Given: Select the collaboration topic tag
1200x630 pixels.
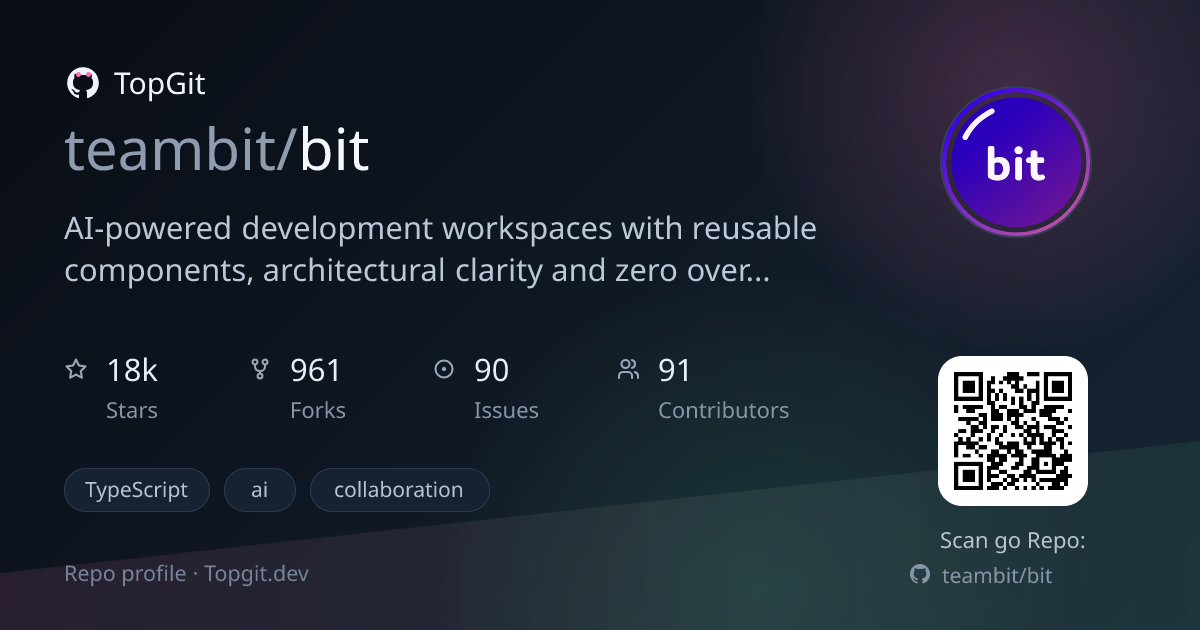Looking at the screenshot, I should point(399,490).
